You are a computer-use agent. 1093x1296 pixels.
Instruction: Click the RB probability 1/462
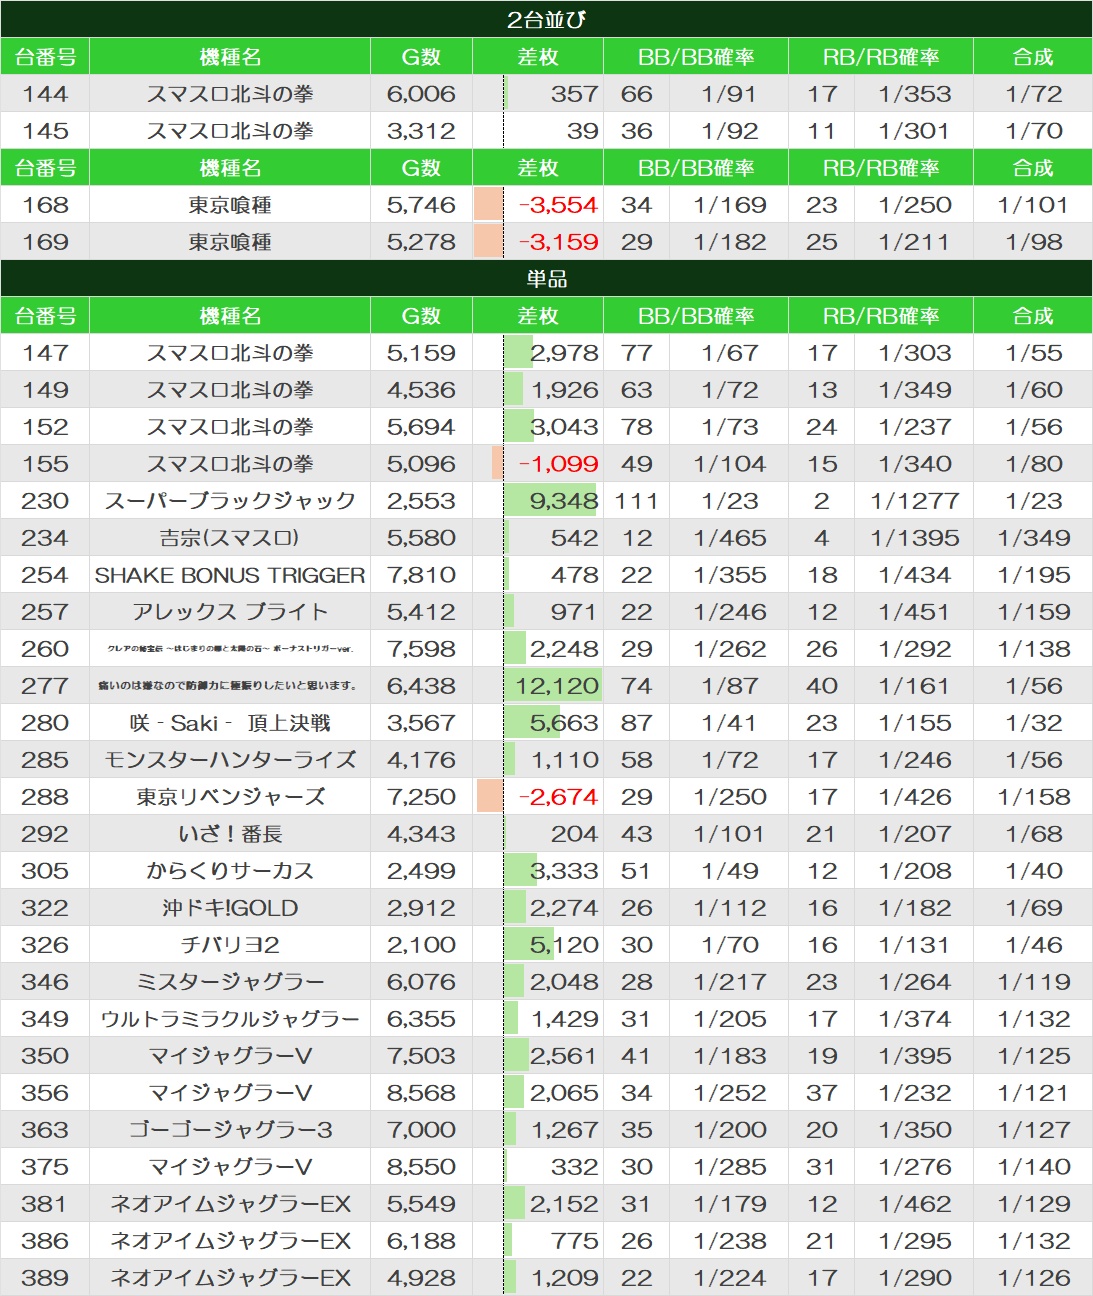(914, 1204)
